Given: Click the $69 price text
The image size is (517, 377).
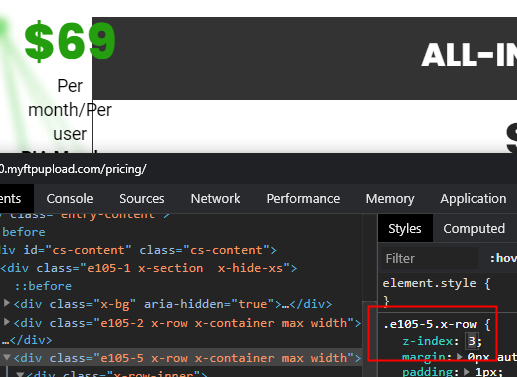Looking at the screenshot, I should pos(70,41).
